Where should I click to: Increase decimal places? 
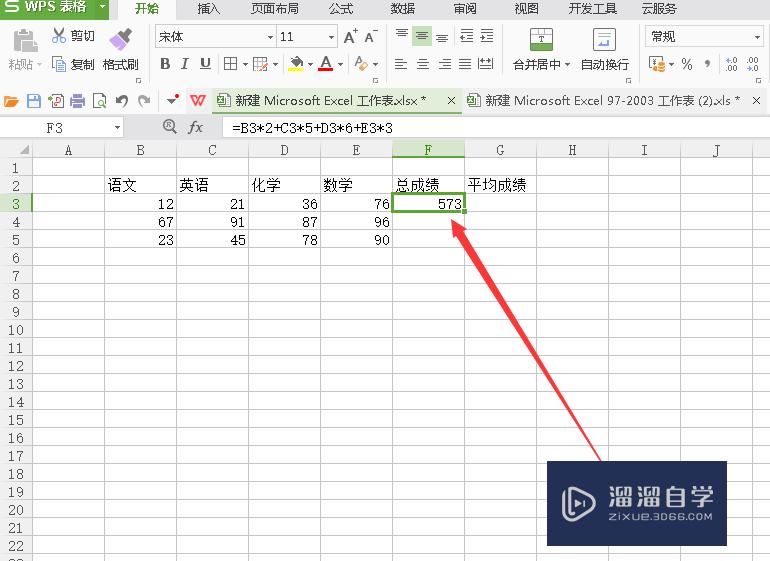731,64
